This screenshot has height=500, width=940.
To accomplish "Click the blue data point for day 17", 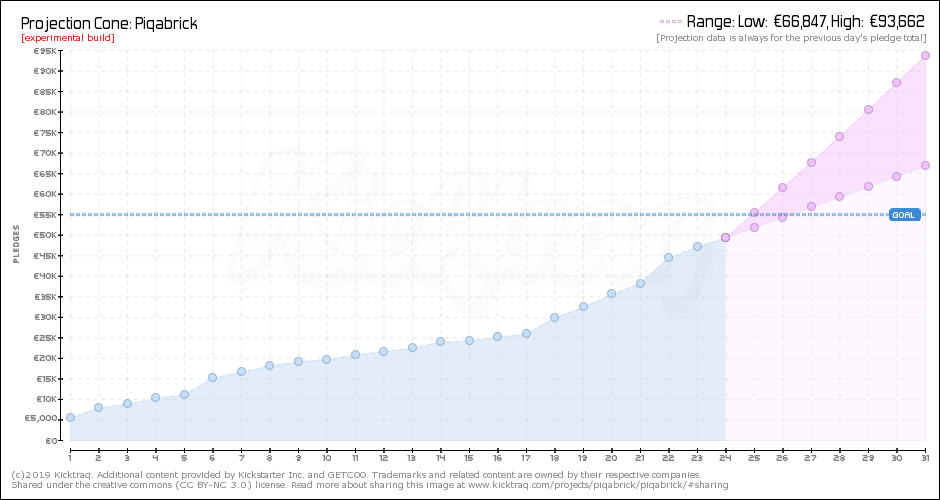I will click(x=526, y=333).
